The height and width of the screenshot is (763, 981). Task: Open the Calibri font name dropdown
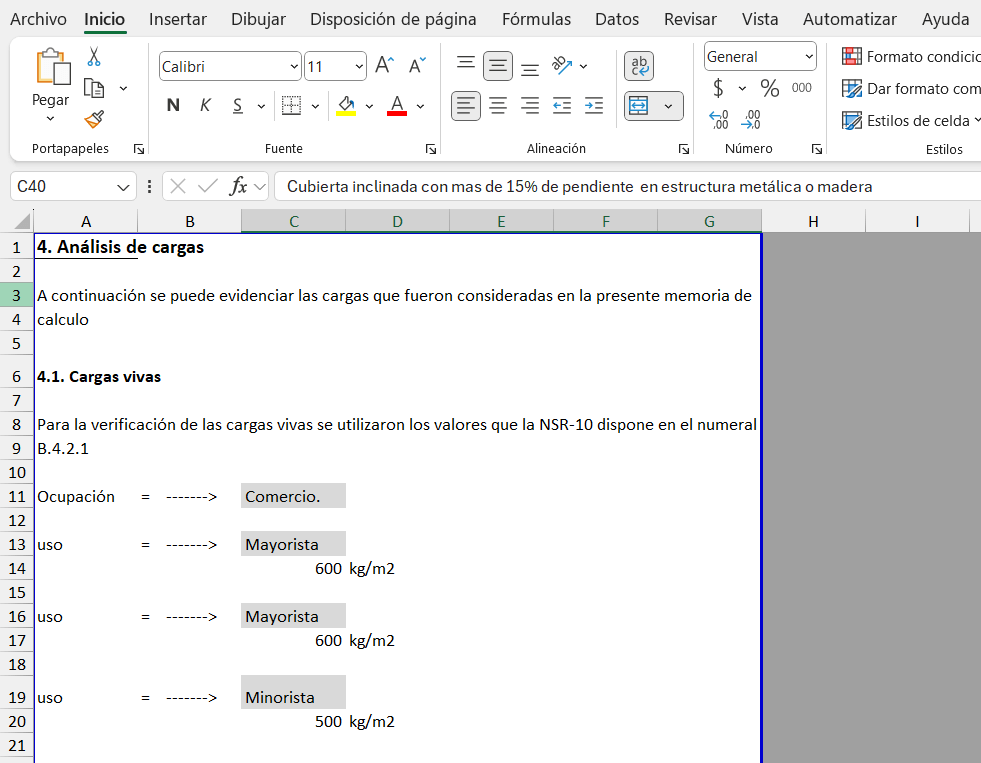point(294,67)
